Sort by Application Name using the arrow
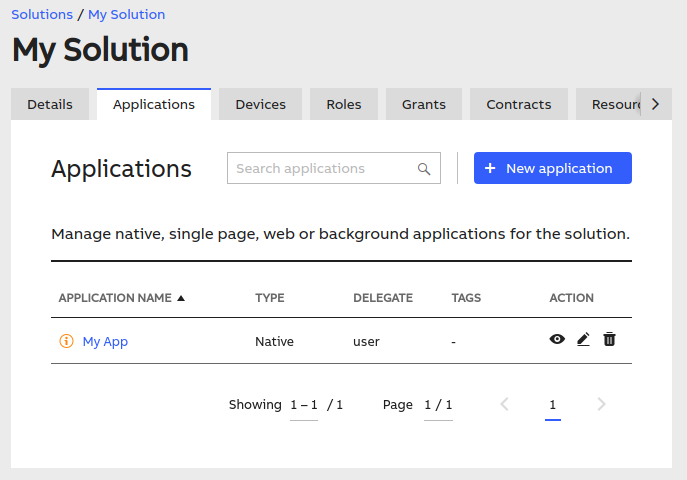Image resolution: width=687 pixels, height=480 pixels. point(181,298)
